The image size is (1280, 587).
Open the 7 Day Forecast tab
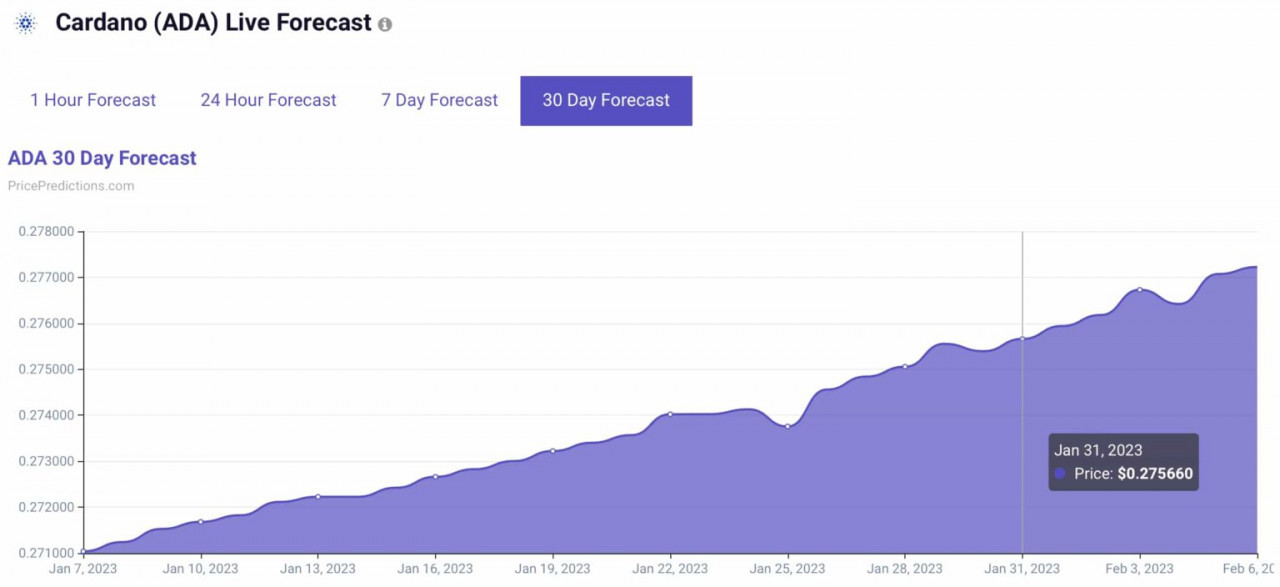click(x=439, y=100)
